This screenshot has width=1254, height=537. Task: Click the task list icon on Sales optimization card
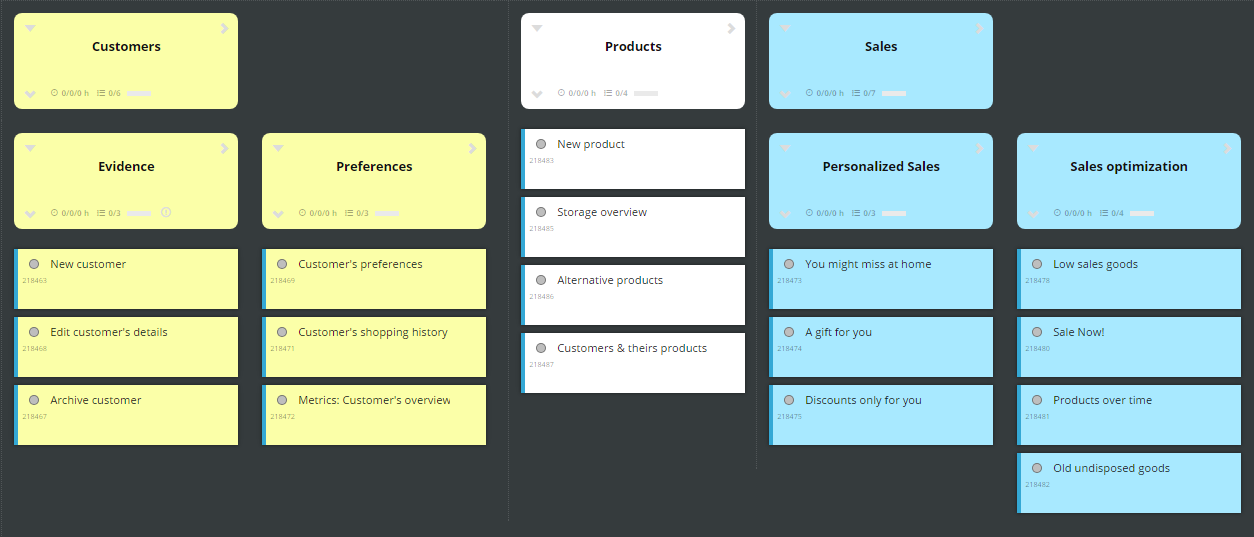point(1104,213)
